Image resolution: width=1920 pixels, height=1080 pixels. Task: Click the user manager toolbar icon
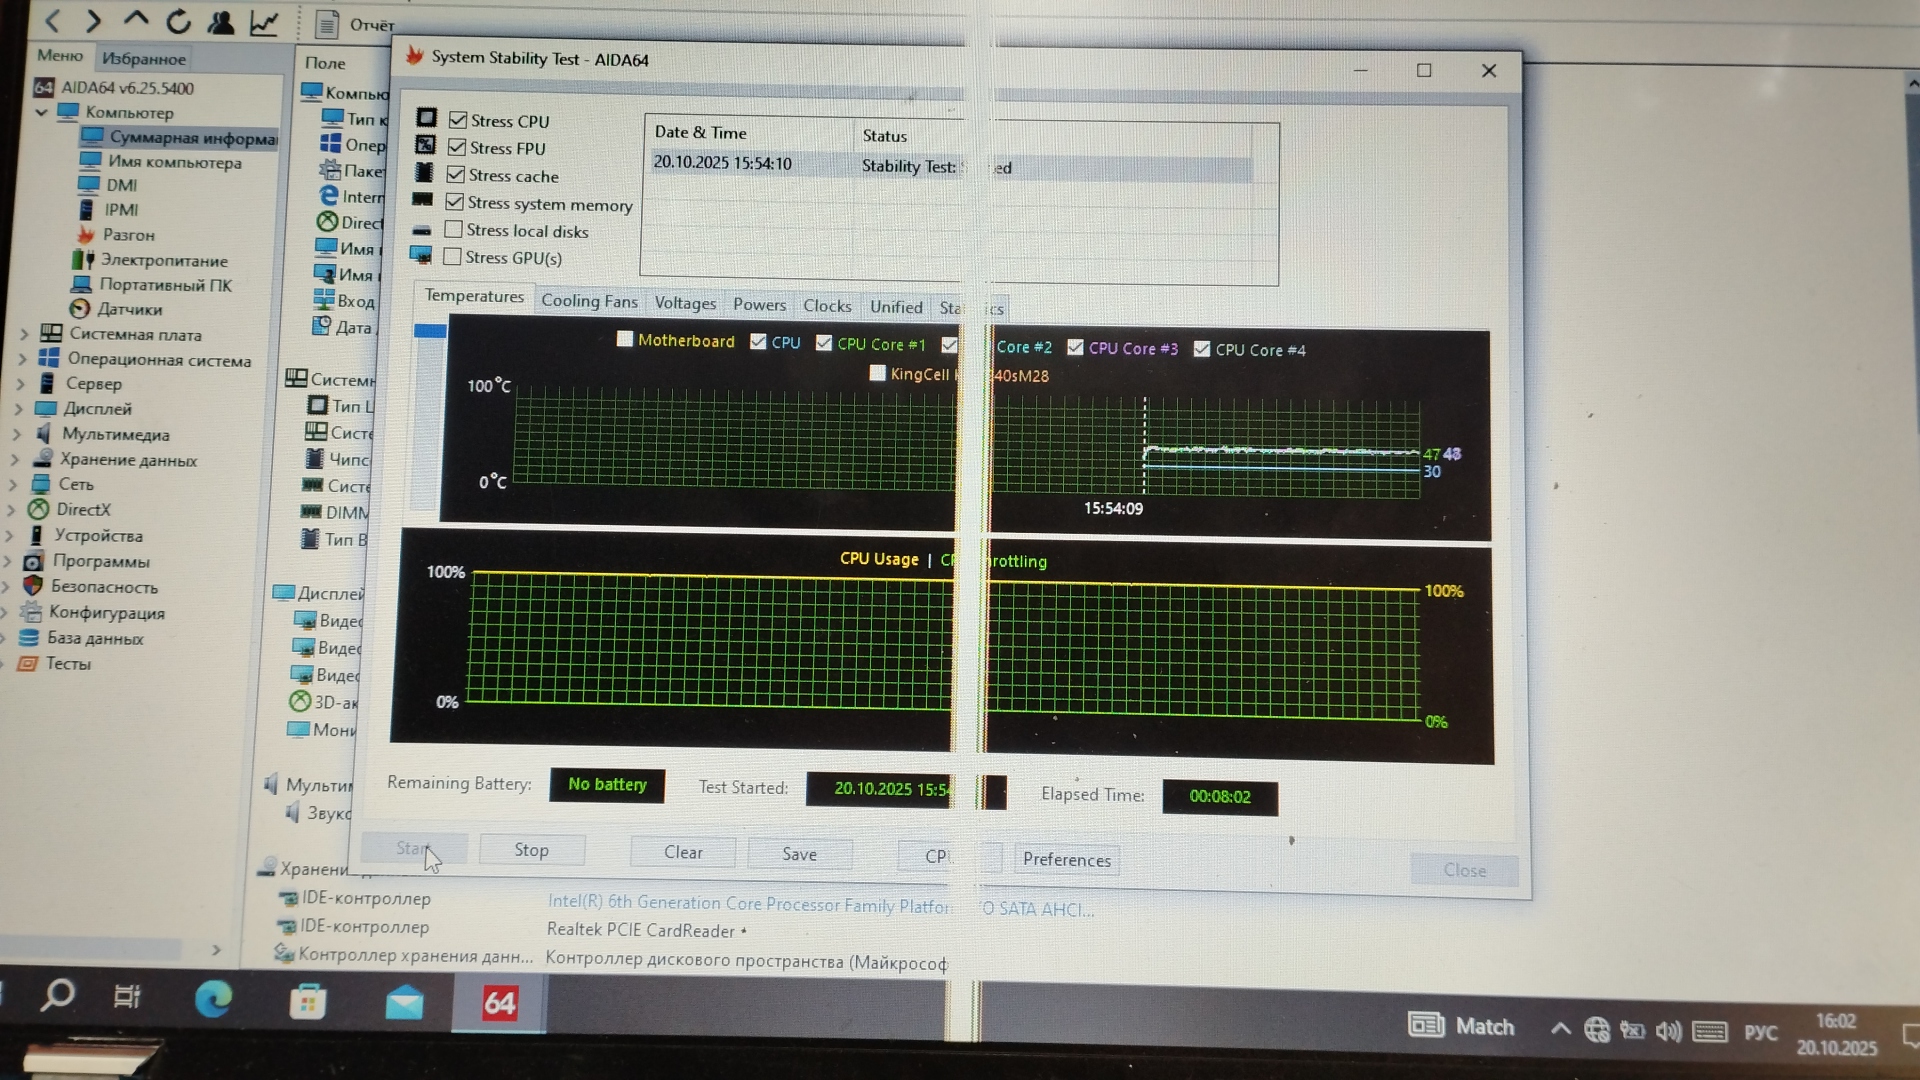click(221, 22)
